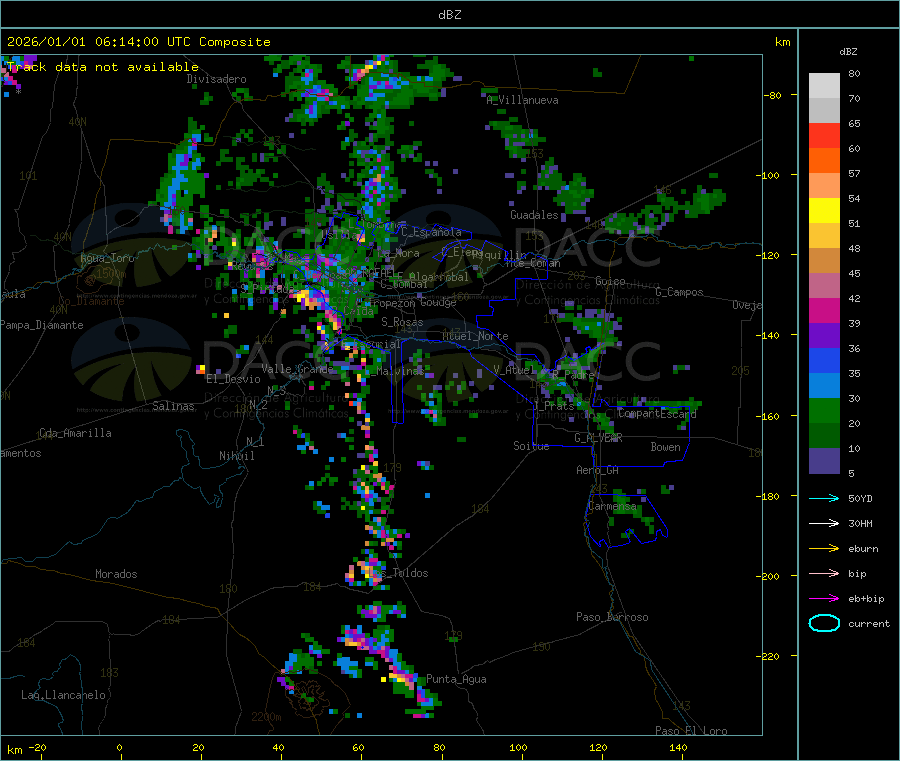Click the '-180' tick on vertical km axis

point(770,496)
